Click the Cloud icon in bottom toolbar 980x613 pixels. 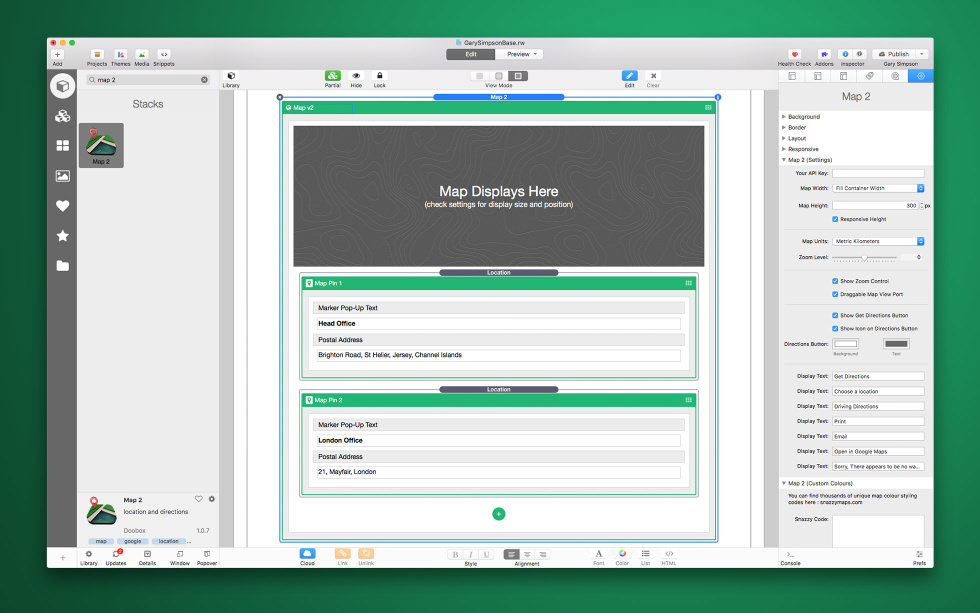307,554
